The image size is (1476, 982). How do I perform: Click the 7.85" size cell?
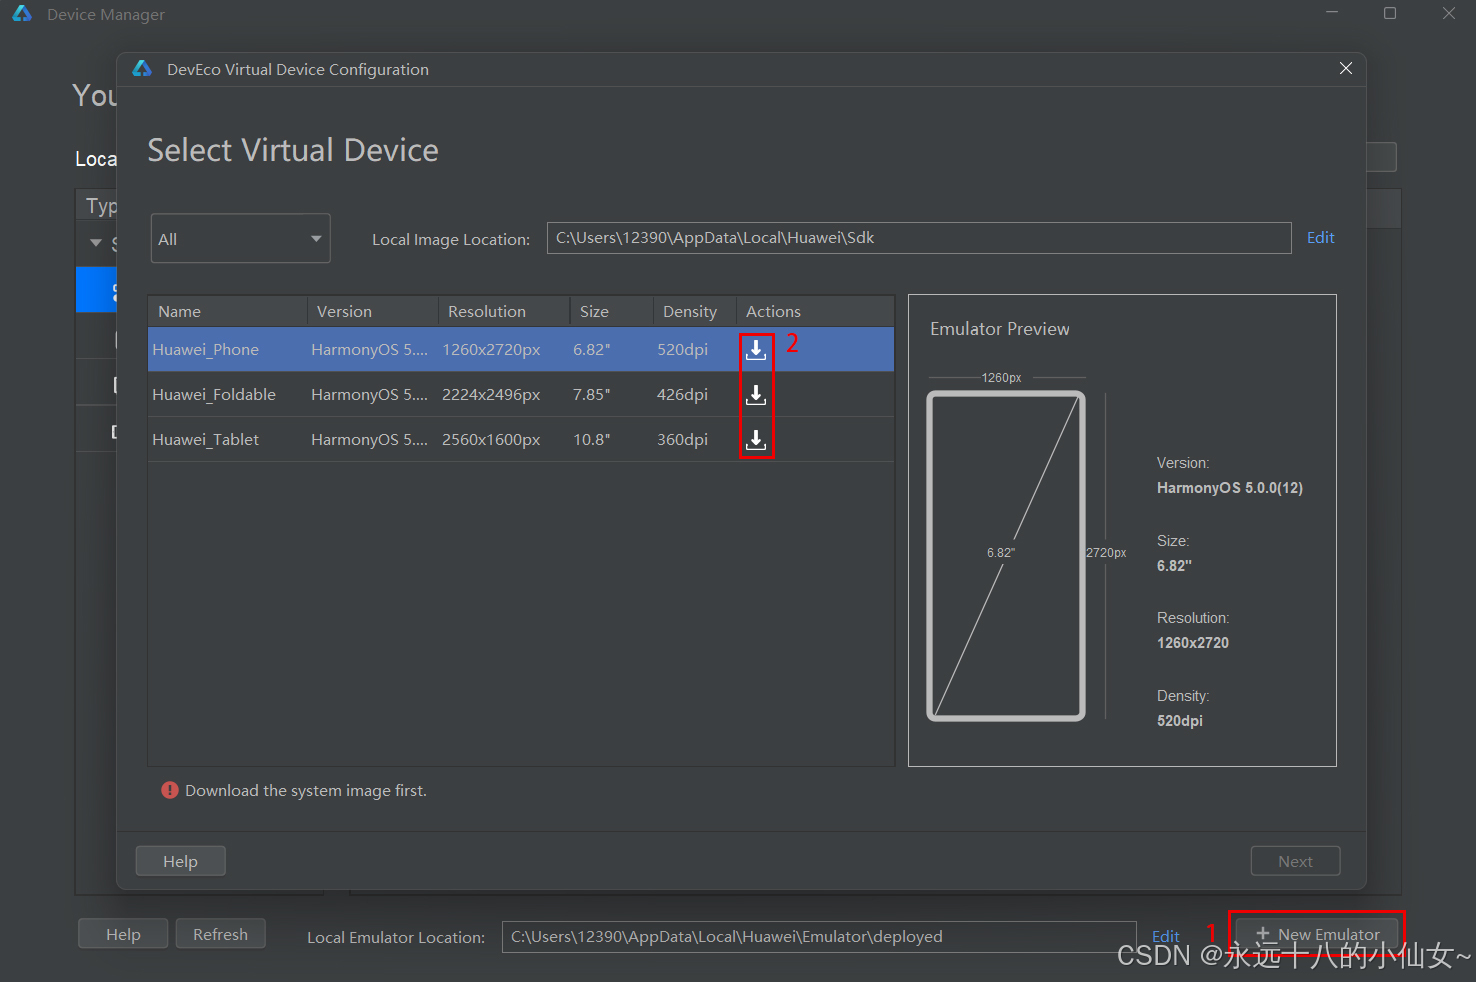point(591,395)
